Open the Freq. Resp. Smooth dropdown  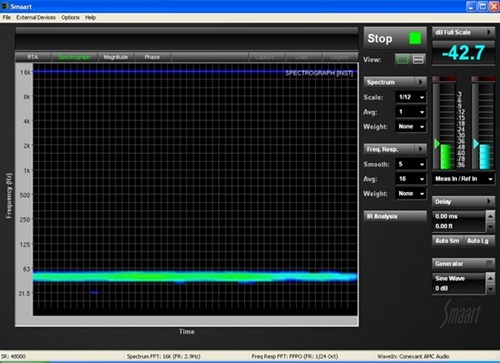click(x=411, y=164)
